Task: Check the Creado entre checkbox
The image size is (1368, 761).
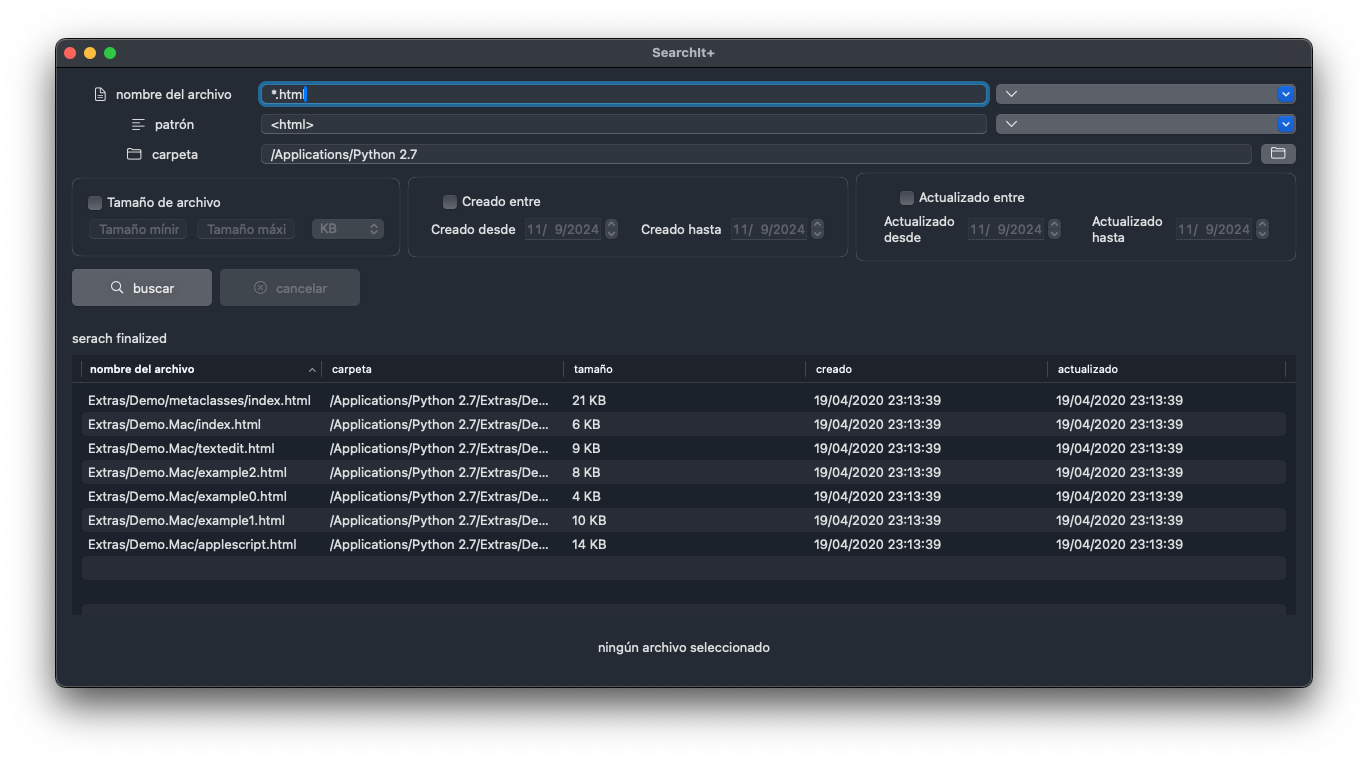Action: [449, 201]
